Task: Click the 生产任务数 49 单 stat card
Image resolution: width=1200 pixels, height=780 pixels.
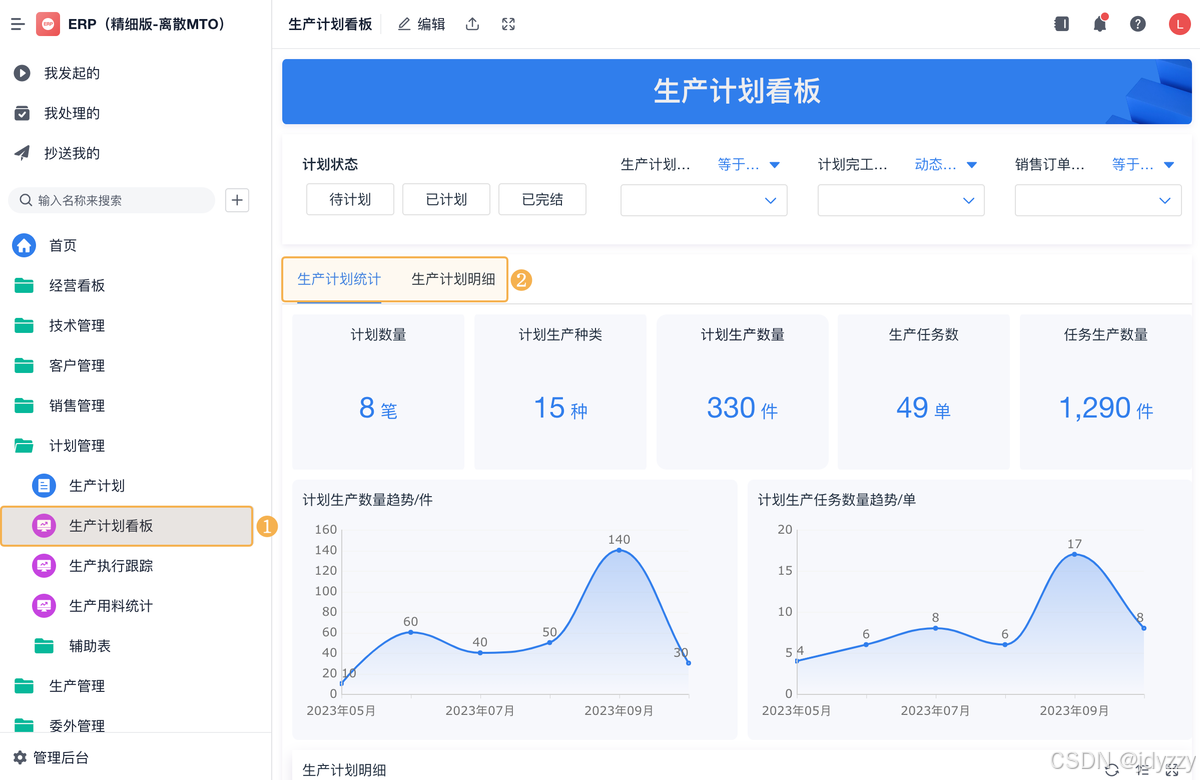Action: point(924,392)
